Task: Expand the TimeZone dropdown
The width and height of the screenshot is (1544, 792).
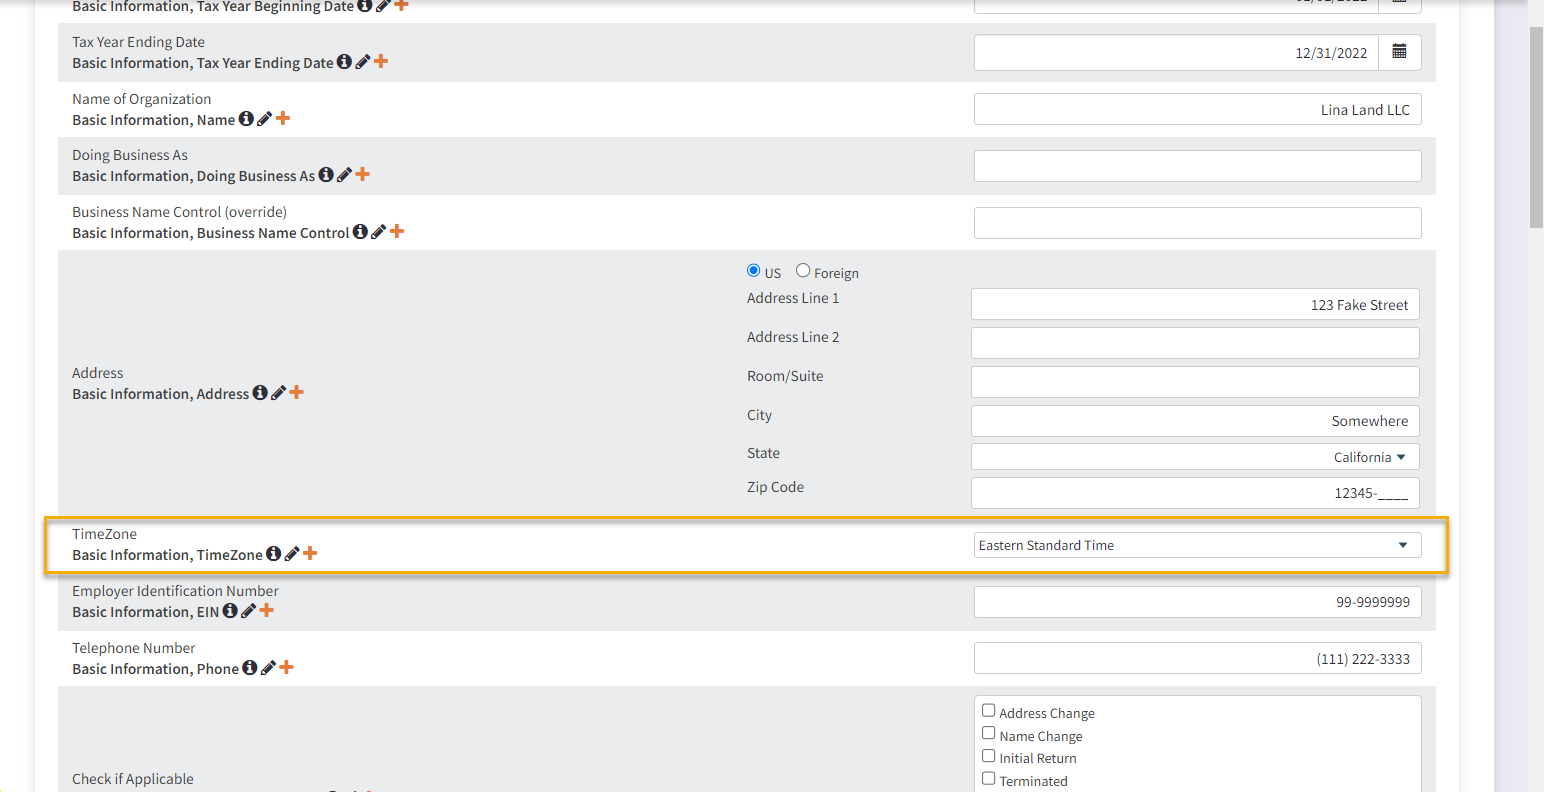Action: [1197, 545]
